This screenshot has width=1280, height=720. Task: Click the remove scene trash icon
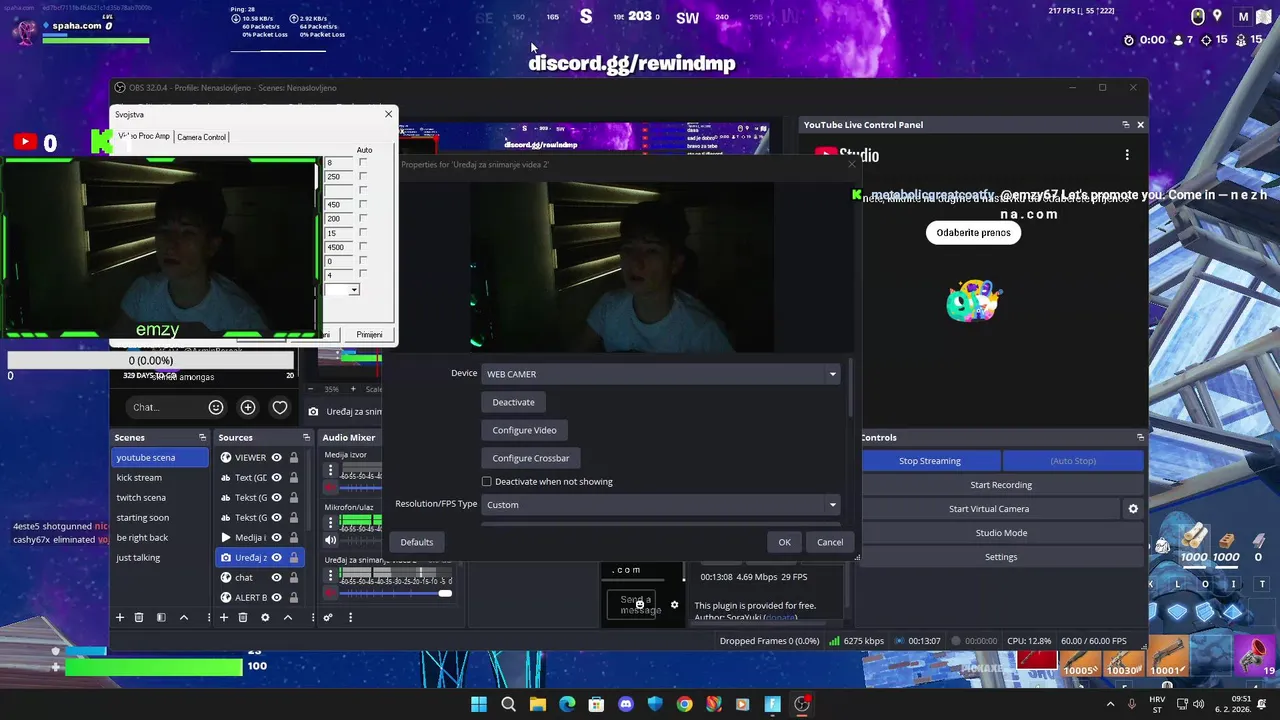click(x=139, y=618)
